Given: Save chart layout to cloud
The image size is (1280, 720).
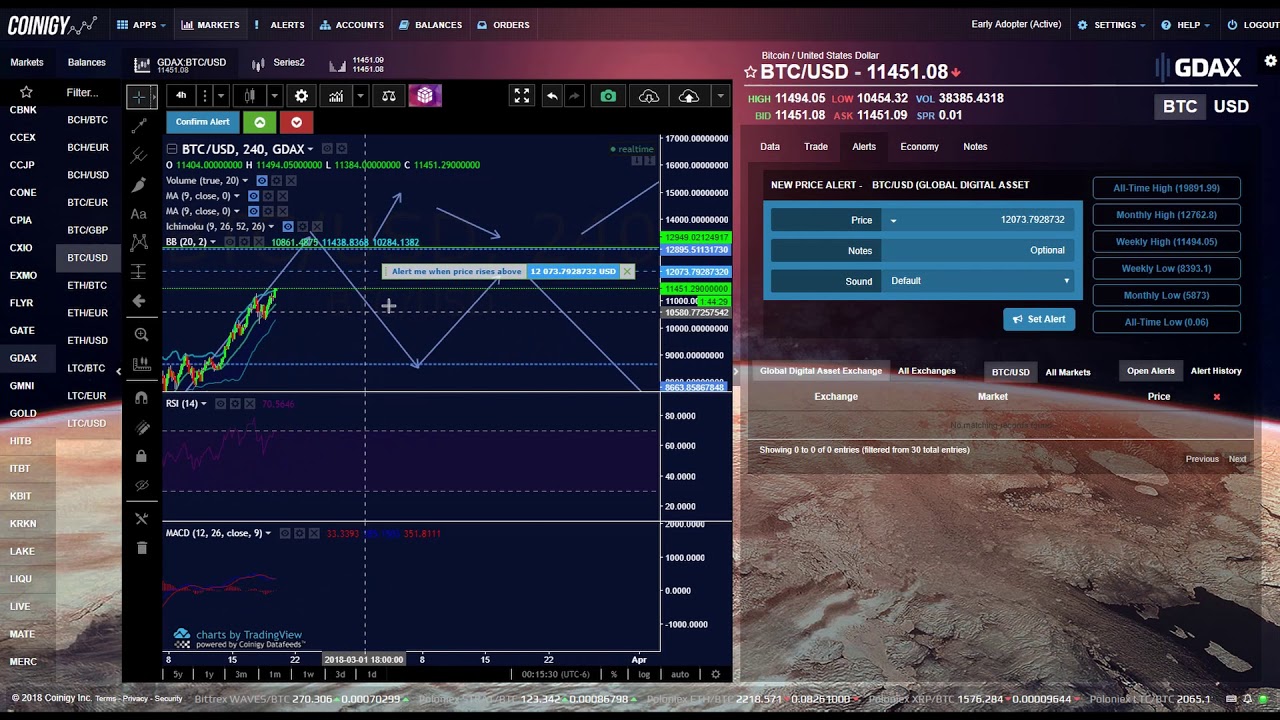Looking at the screenshot, I should point(689,96).
